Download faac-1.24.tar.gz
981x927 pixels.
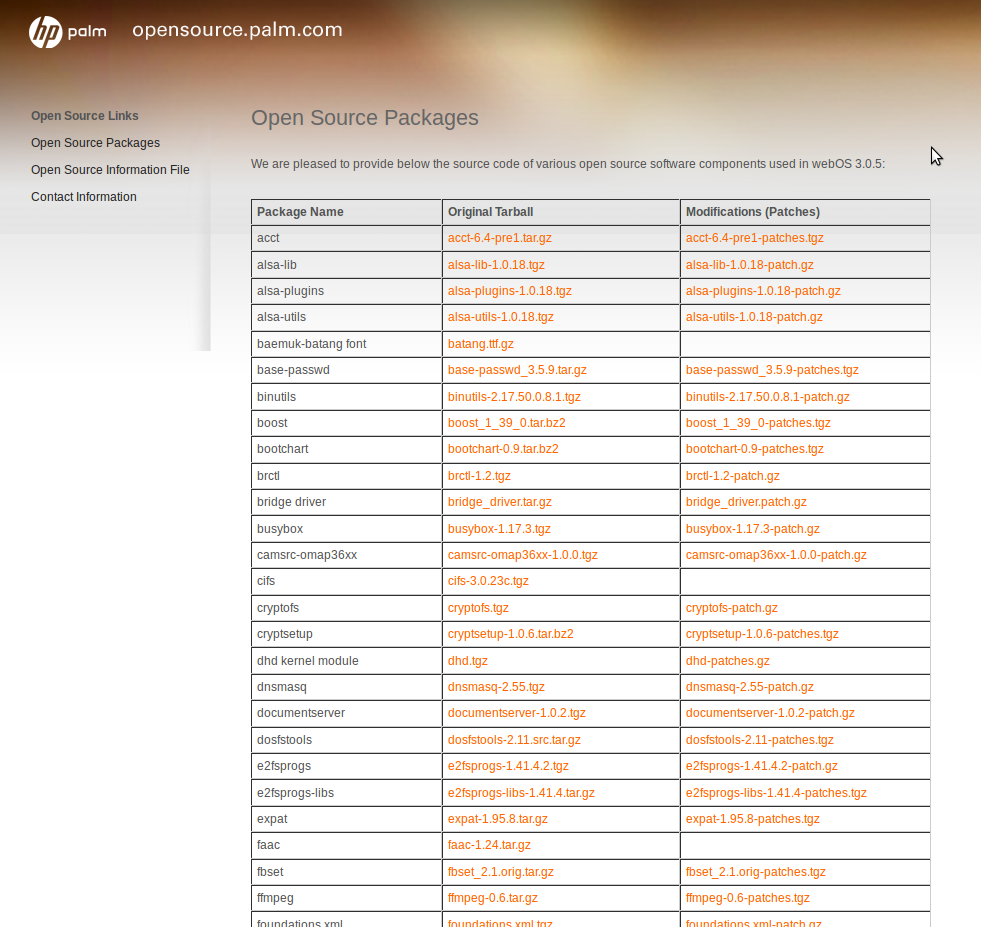point(489,844)
